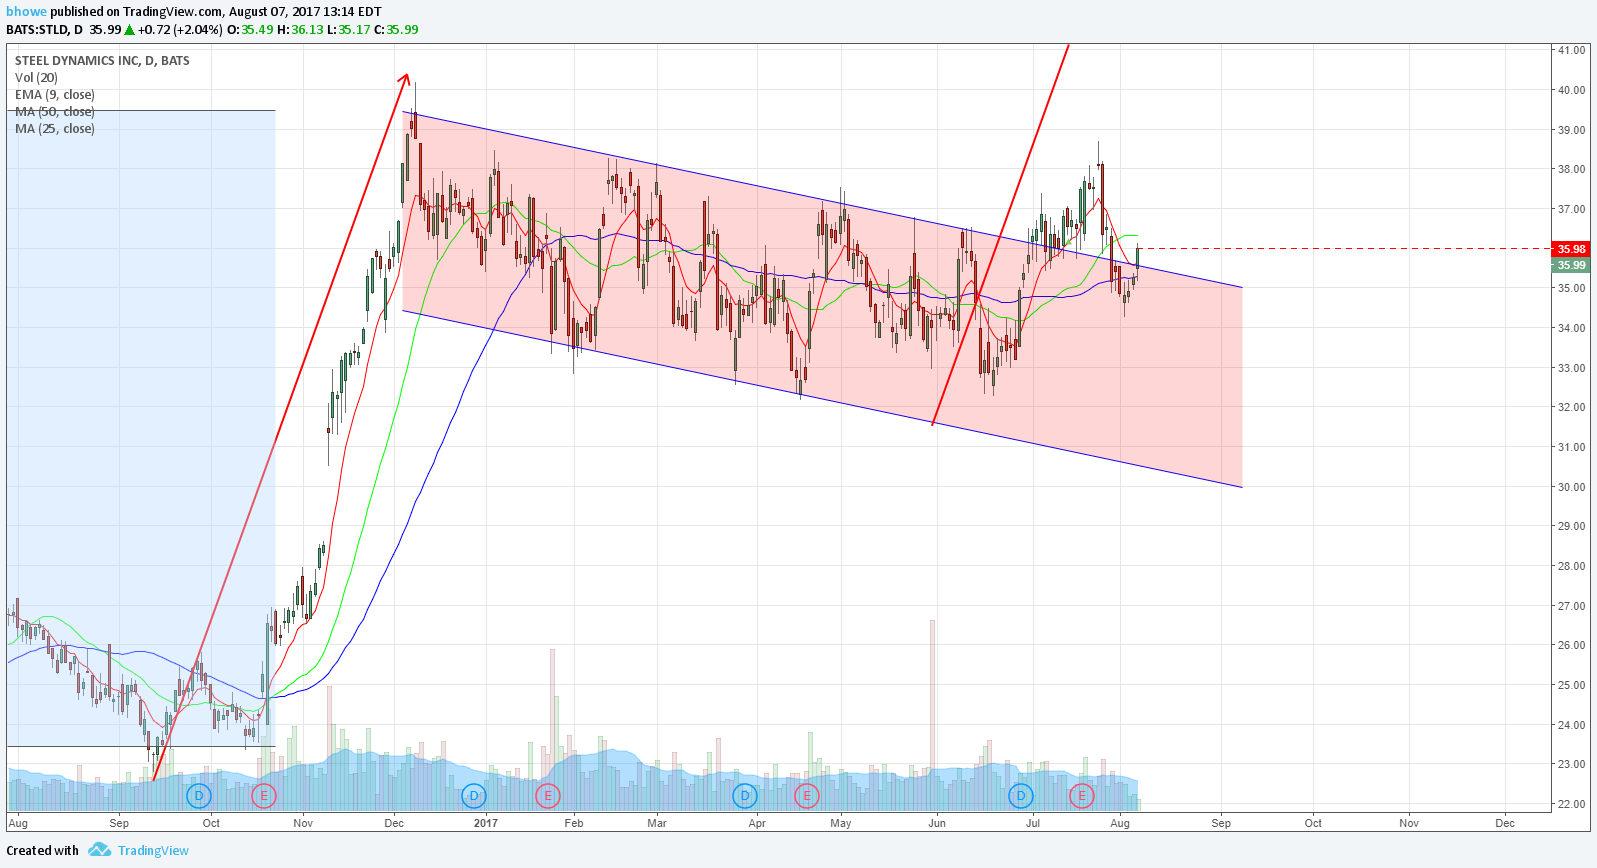
Task: Open the TradingView link at bottom
Action: coord(153,851)
